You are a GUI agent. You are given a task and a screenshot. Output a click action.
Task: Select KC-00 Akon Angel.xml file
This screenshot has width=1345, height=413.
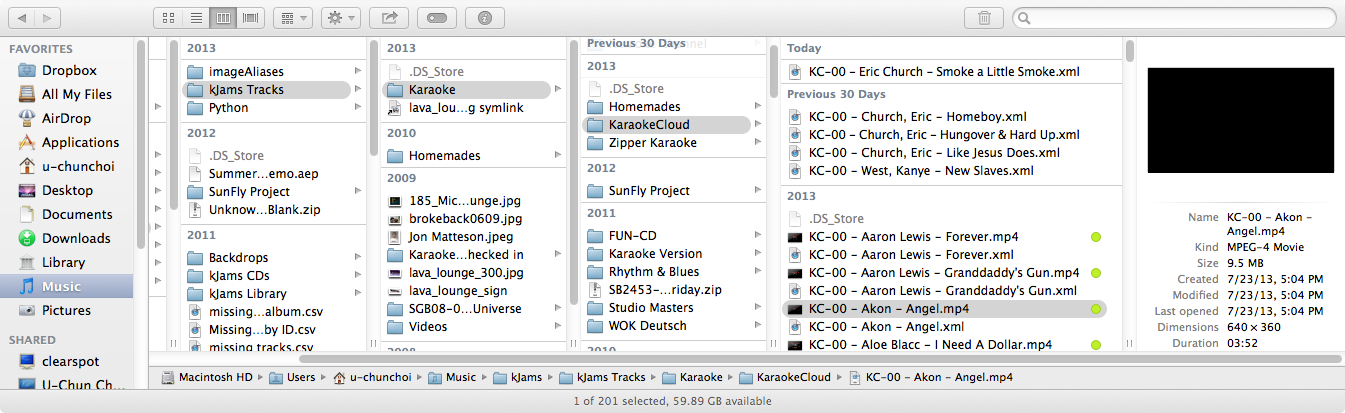click(x=886, y=327)
